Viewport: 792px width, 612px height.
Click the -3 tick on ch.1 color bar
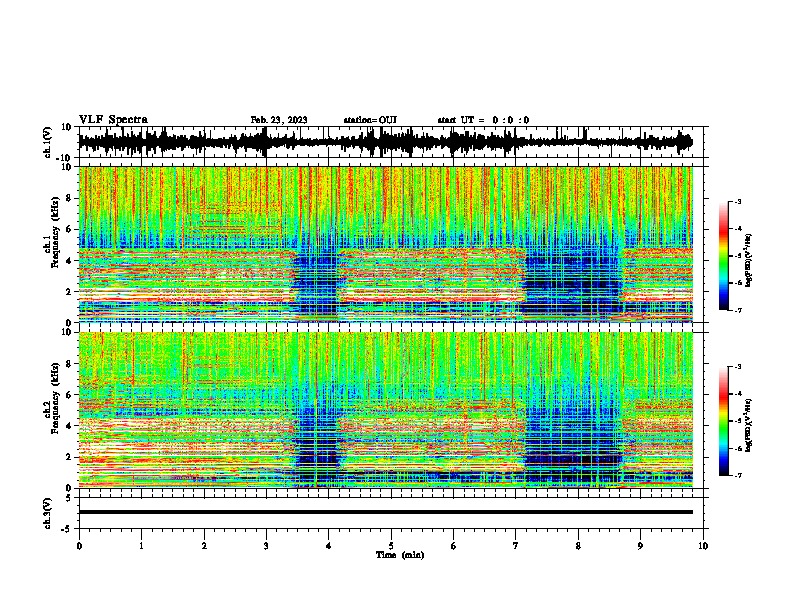tap(737, 202)
